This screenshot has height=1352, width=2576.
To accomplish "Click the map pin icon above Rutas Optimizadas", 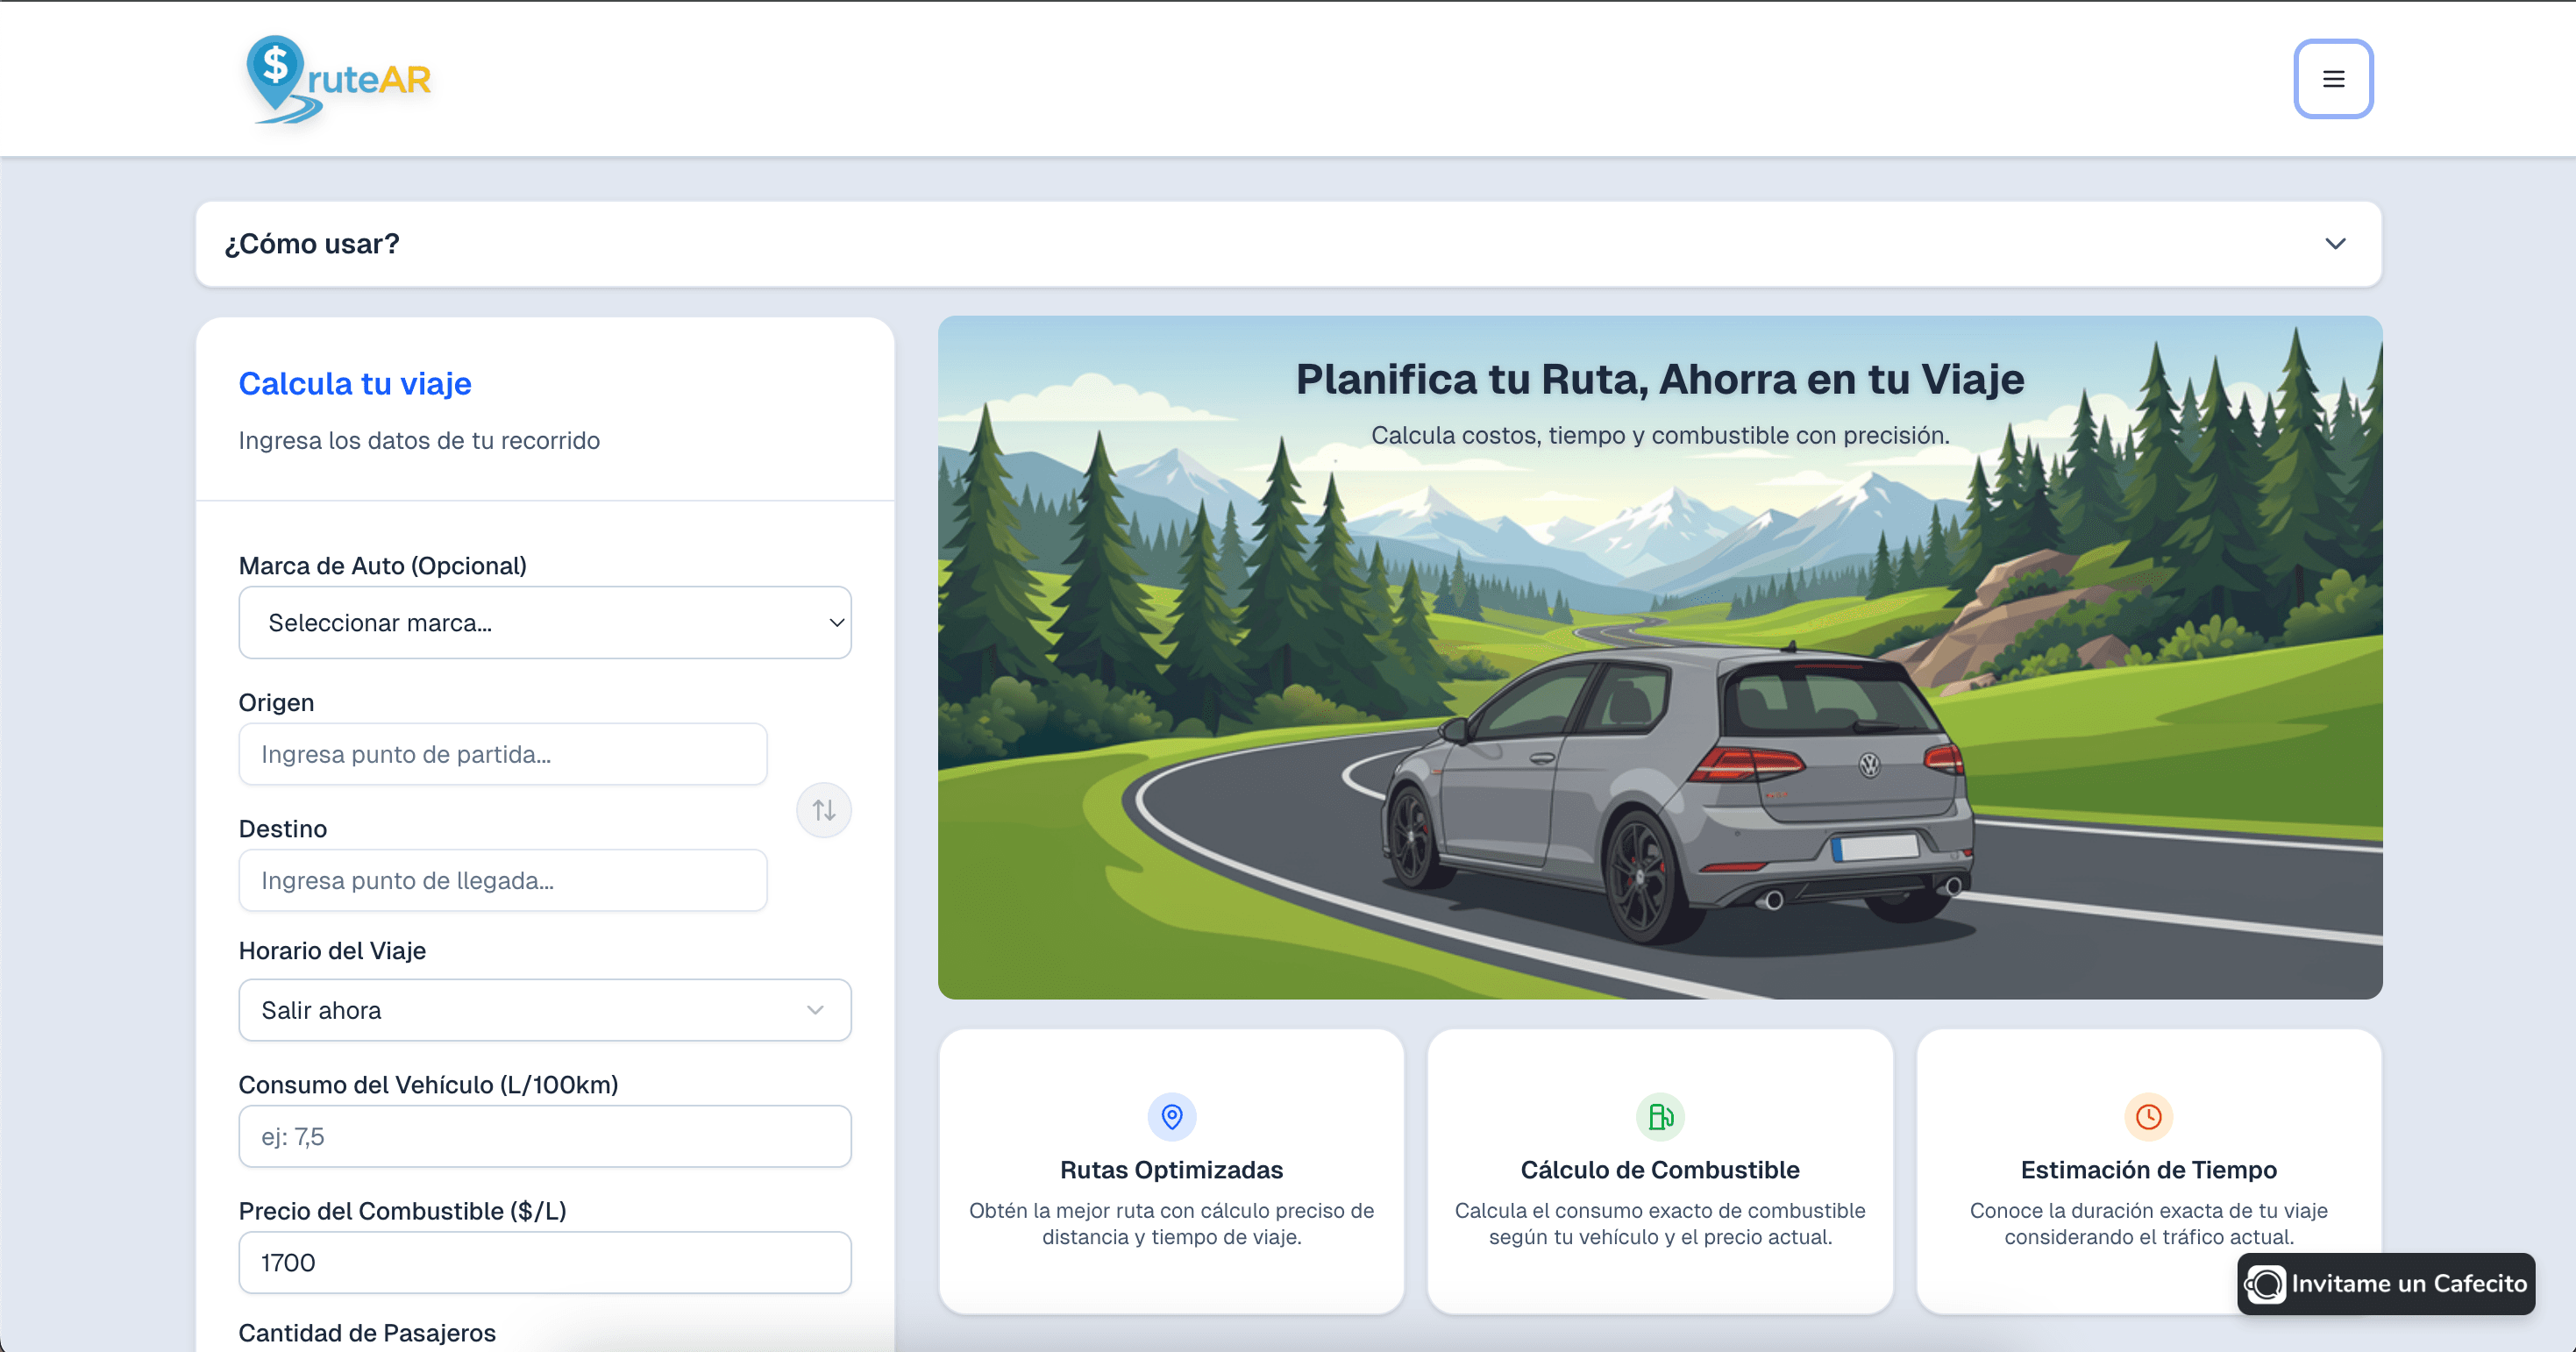I will (x=1171, y=1116).
